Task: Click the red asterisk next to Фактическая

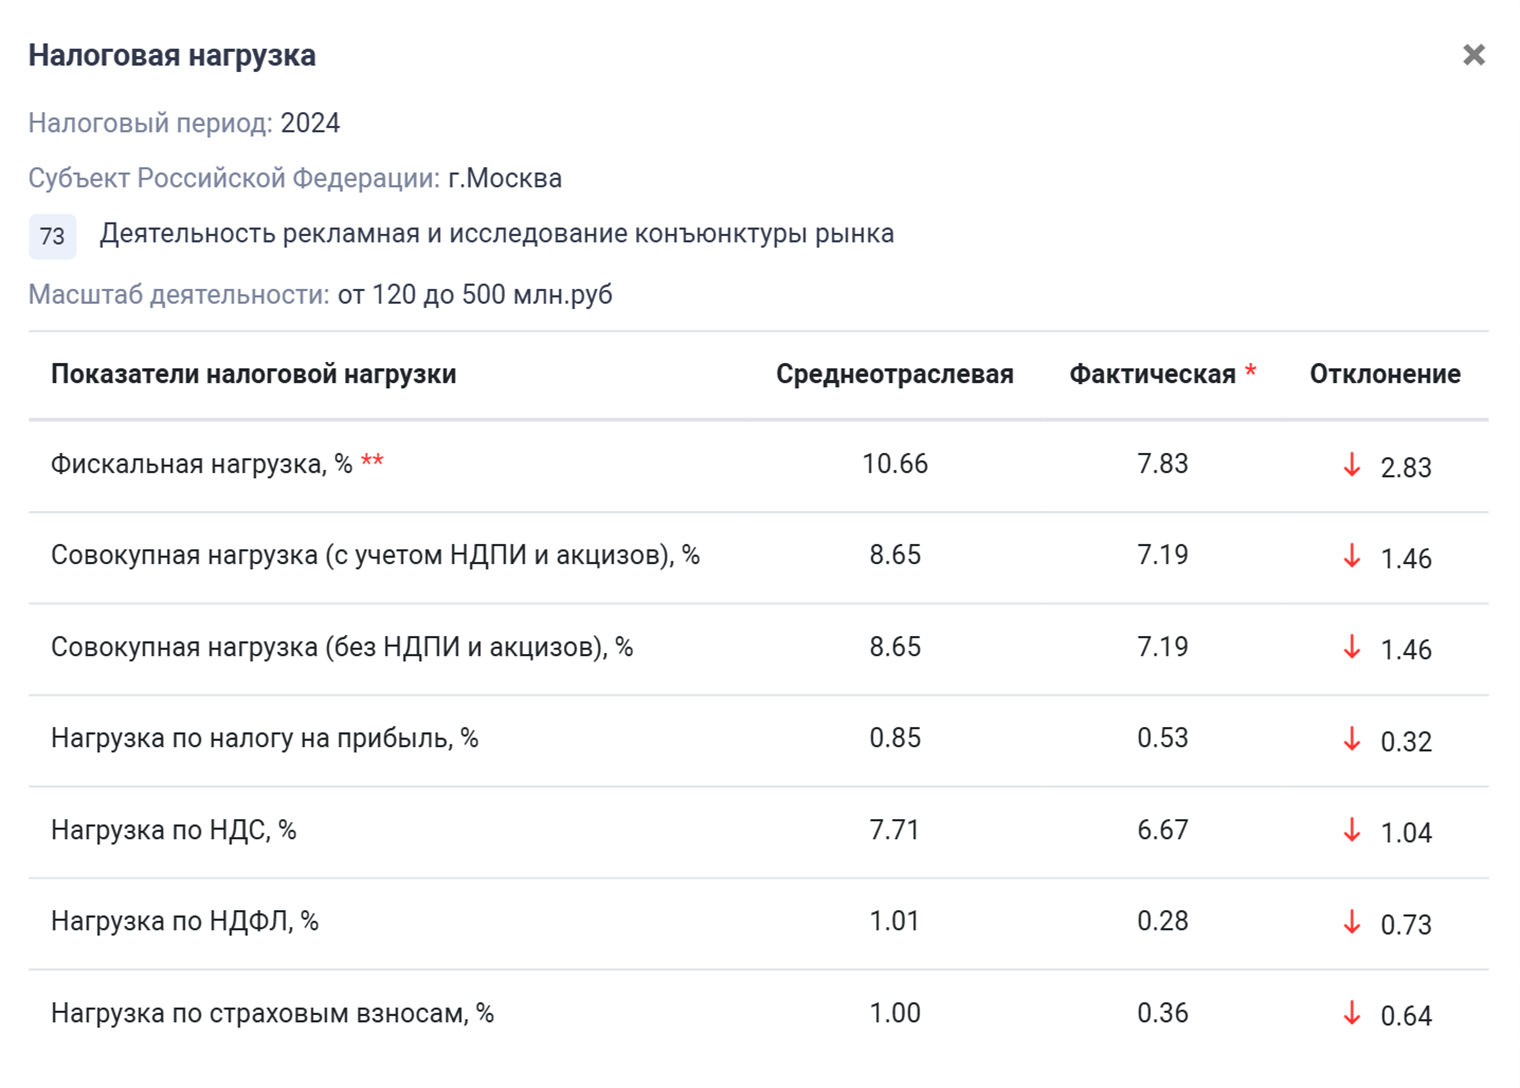Action: (1250, 372)
